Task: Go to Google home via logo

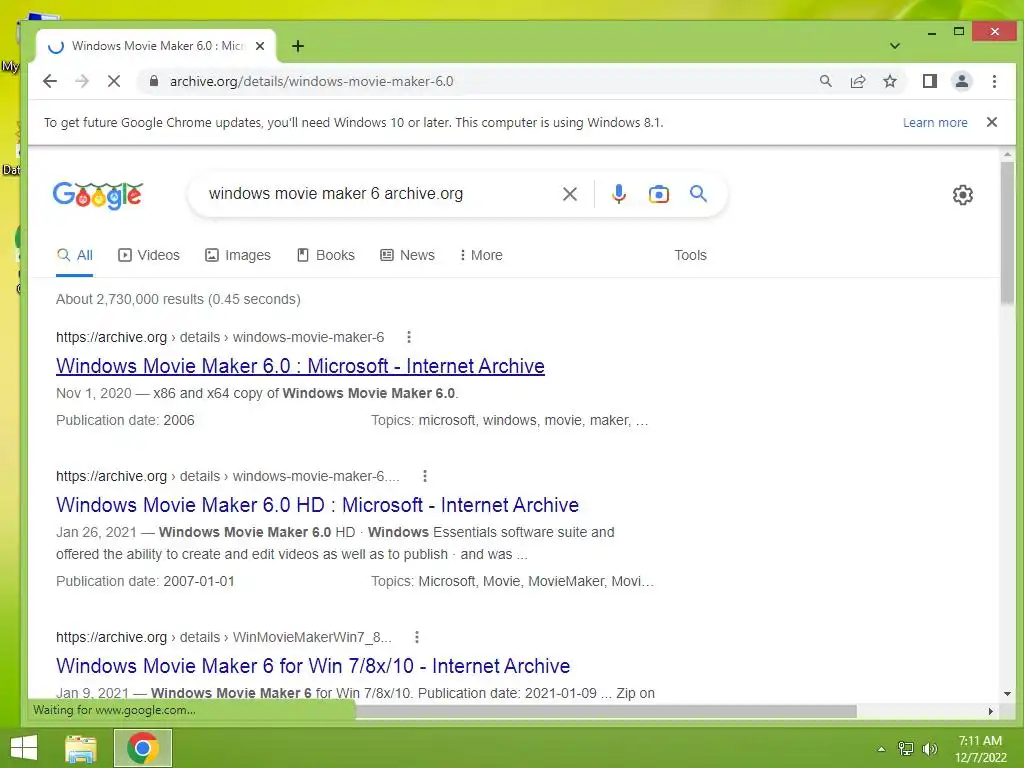Action: (x=97, y=194)
